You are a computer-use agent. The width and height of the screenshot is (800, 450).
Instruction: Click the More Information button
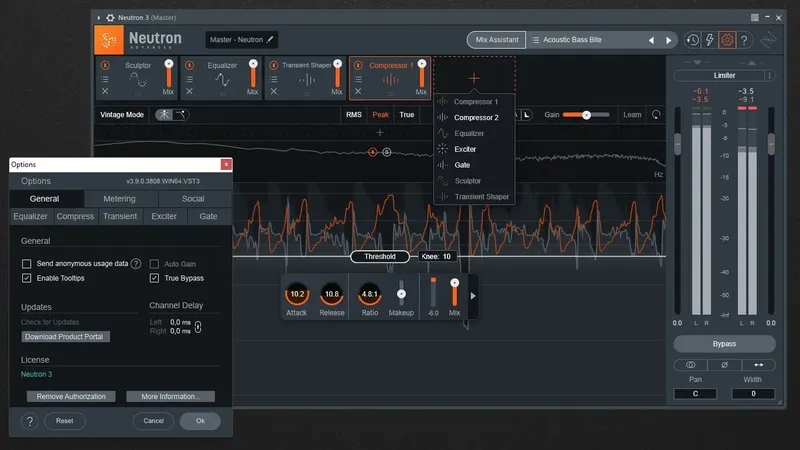(x=170, y=396)
